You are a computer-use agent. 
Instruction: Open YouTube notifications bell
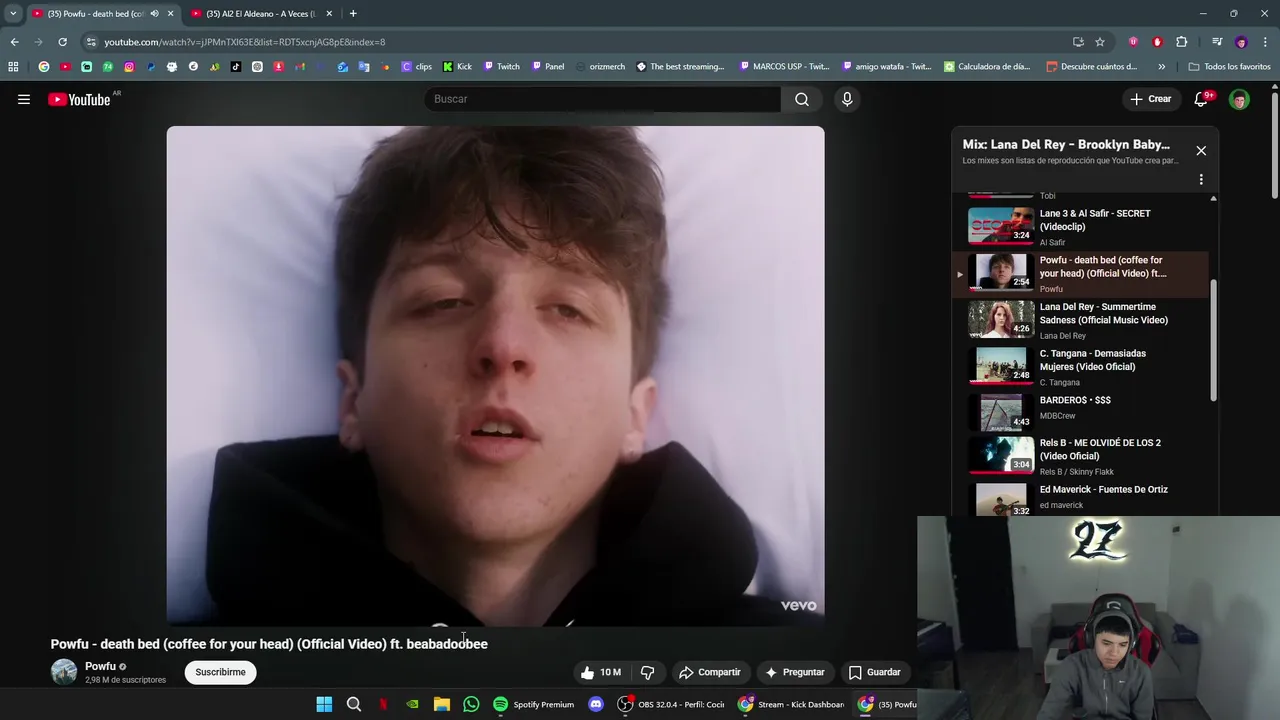pyautogui.click(x=1201, y=99)
